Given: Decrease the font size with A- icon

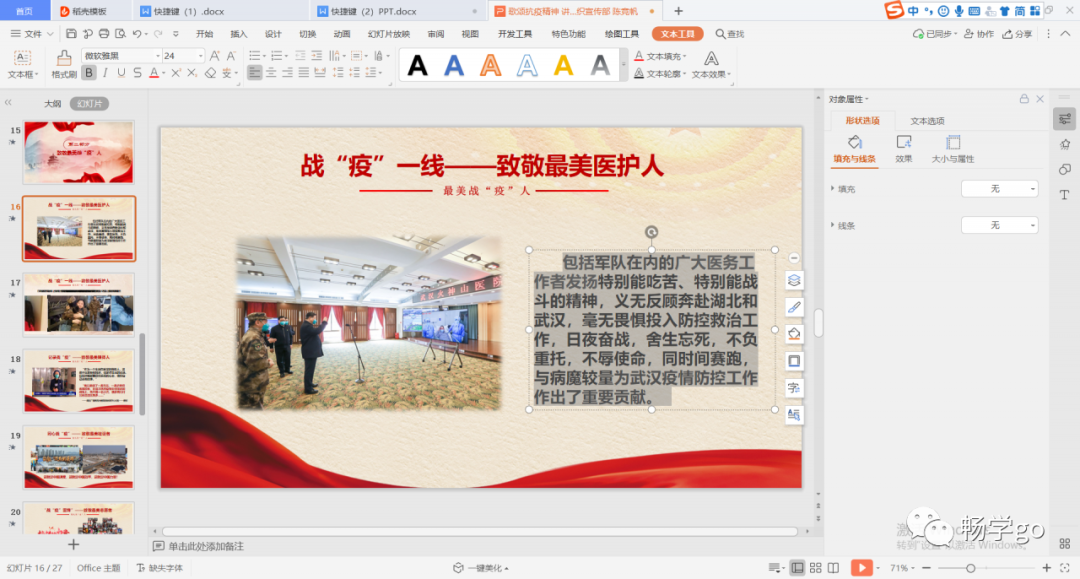Looking at the screenshot, I should pos(231,56).
